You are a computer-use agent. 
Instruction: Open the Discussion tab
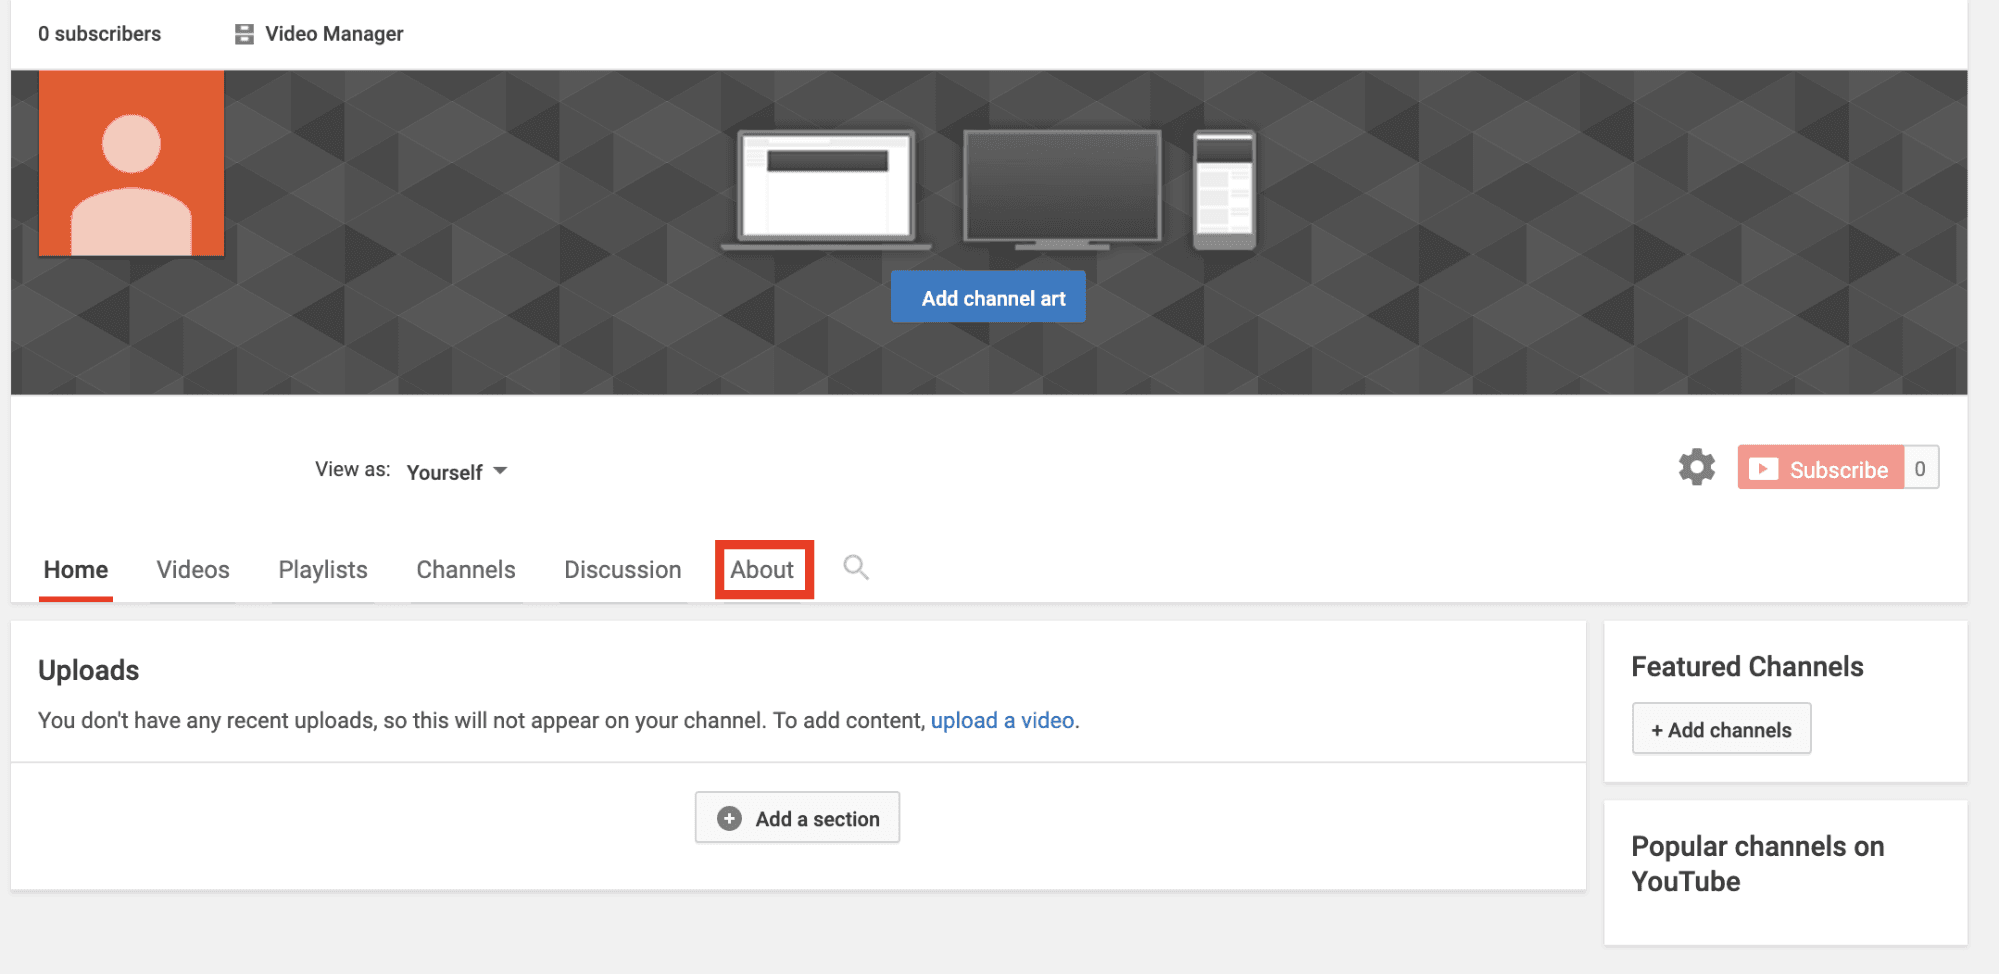click(x=622, y=570)
